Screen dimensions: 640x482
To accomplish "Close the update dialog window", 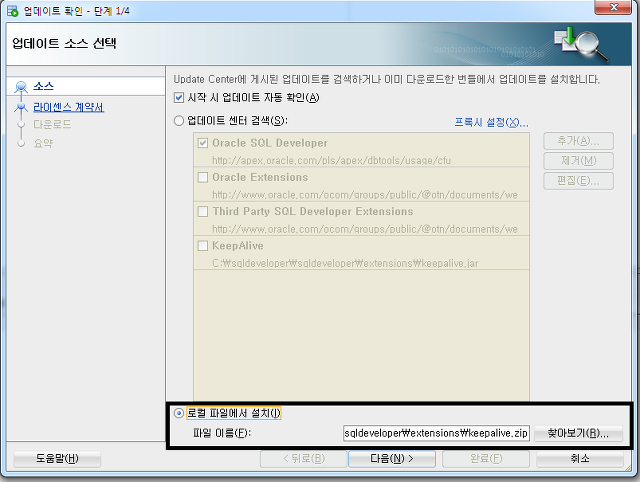I will tap(613, 7).
